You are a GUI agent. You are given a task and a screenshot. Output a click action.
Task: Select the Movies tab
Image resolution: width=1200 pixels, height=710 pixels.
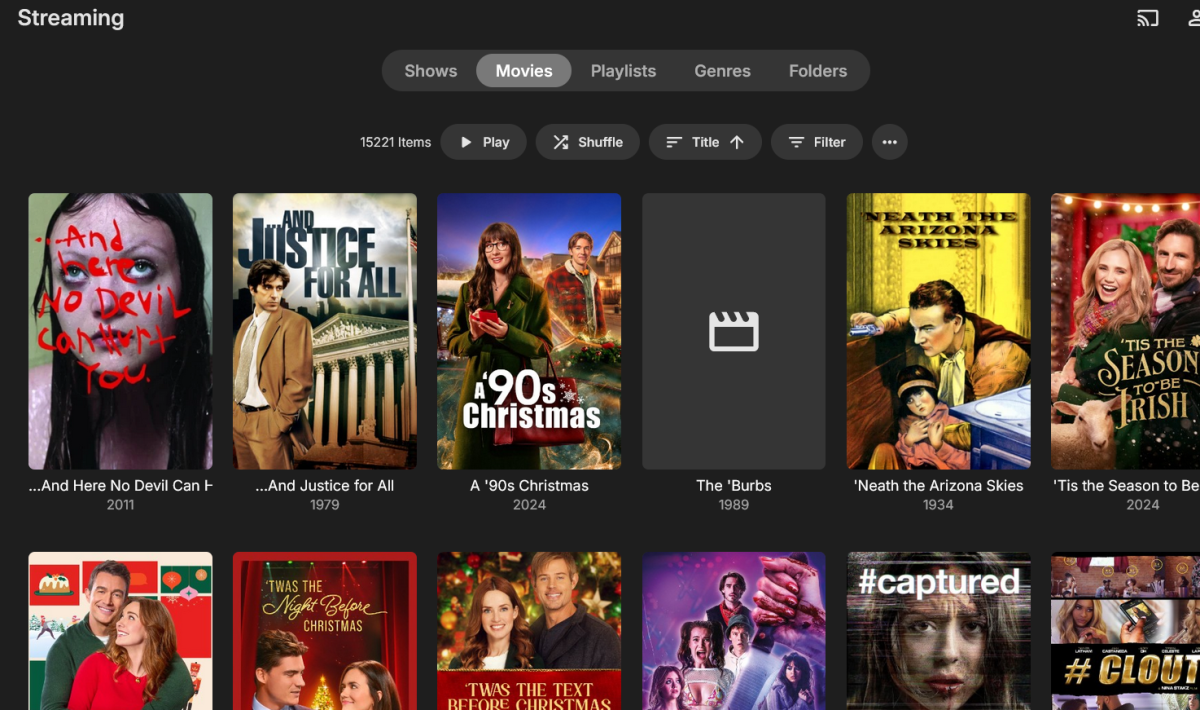click(524, 71)
